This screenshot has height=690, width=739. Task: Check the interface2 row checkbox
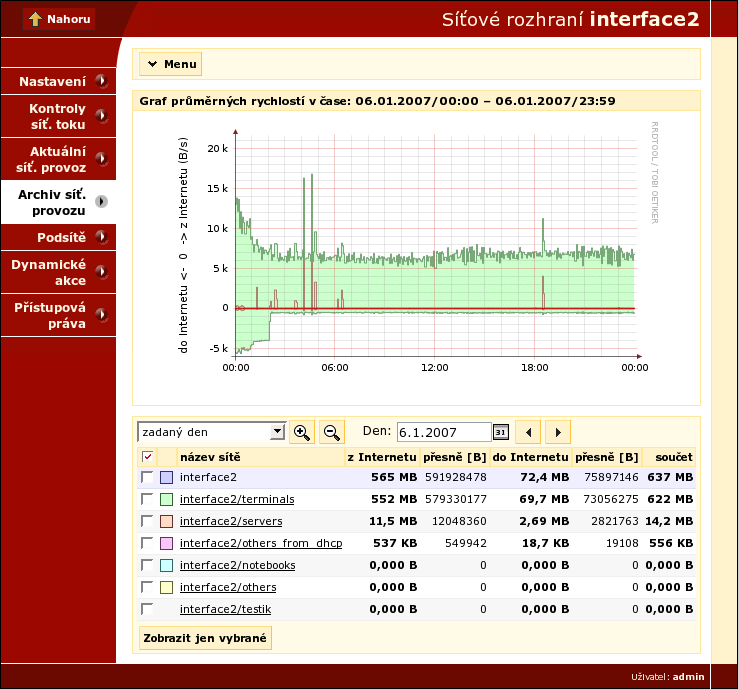coord(147,477)
